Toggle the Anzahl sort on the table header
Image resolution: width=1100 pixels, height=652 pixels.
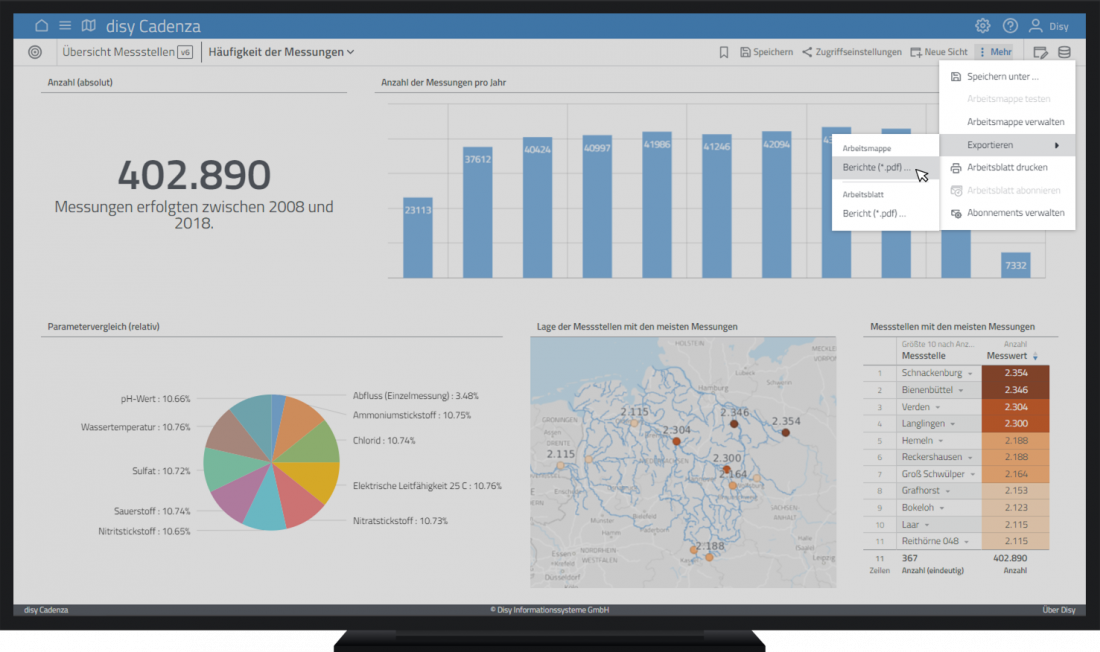pyautogui.click(x=1016, y=344)
